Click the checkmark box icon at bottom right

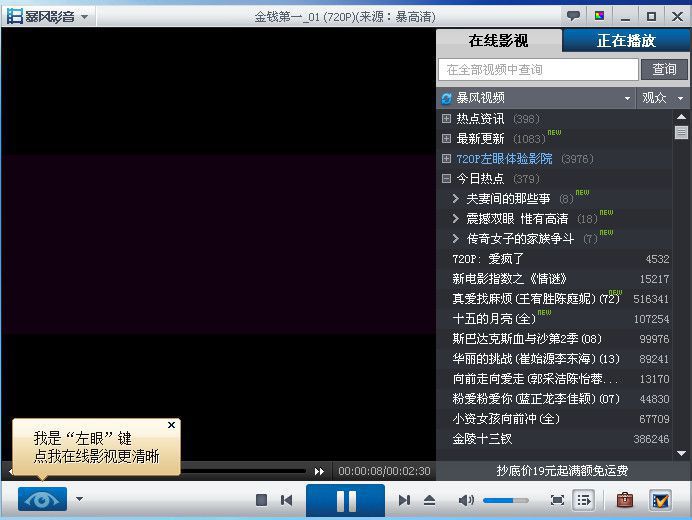(x=660, y=500)
